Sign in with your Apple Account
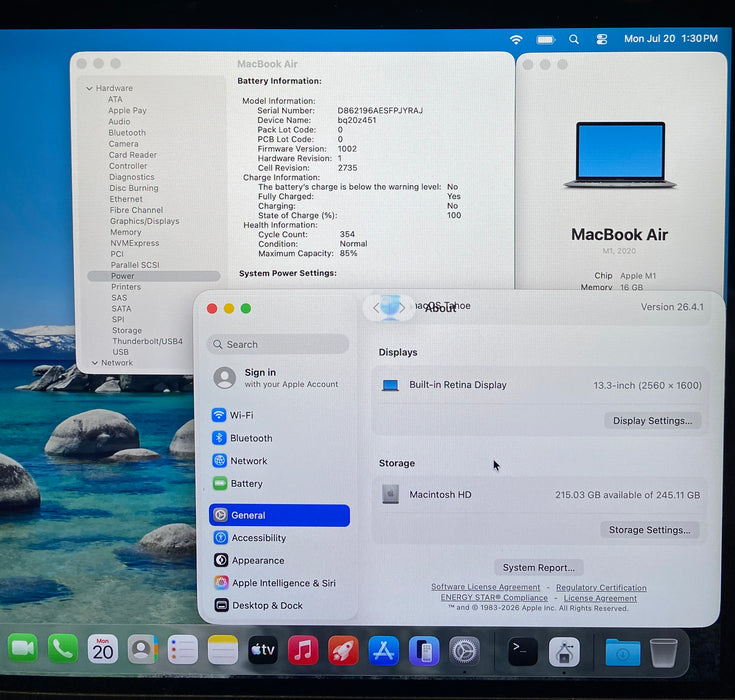The height and width of the screenshot is (700, 735). [277, 378]
